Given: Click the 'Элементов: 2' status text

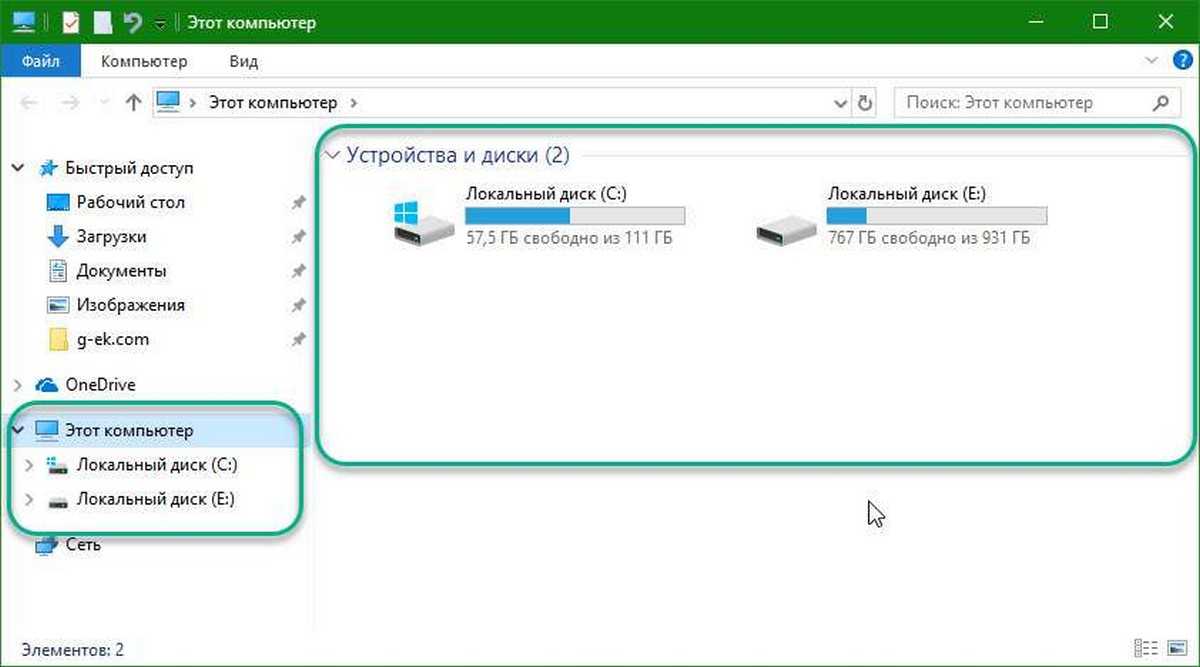Looking at the screenshot, I should [72, 649].
